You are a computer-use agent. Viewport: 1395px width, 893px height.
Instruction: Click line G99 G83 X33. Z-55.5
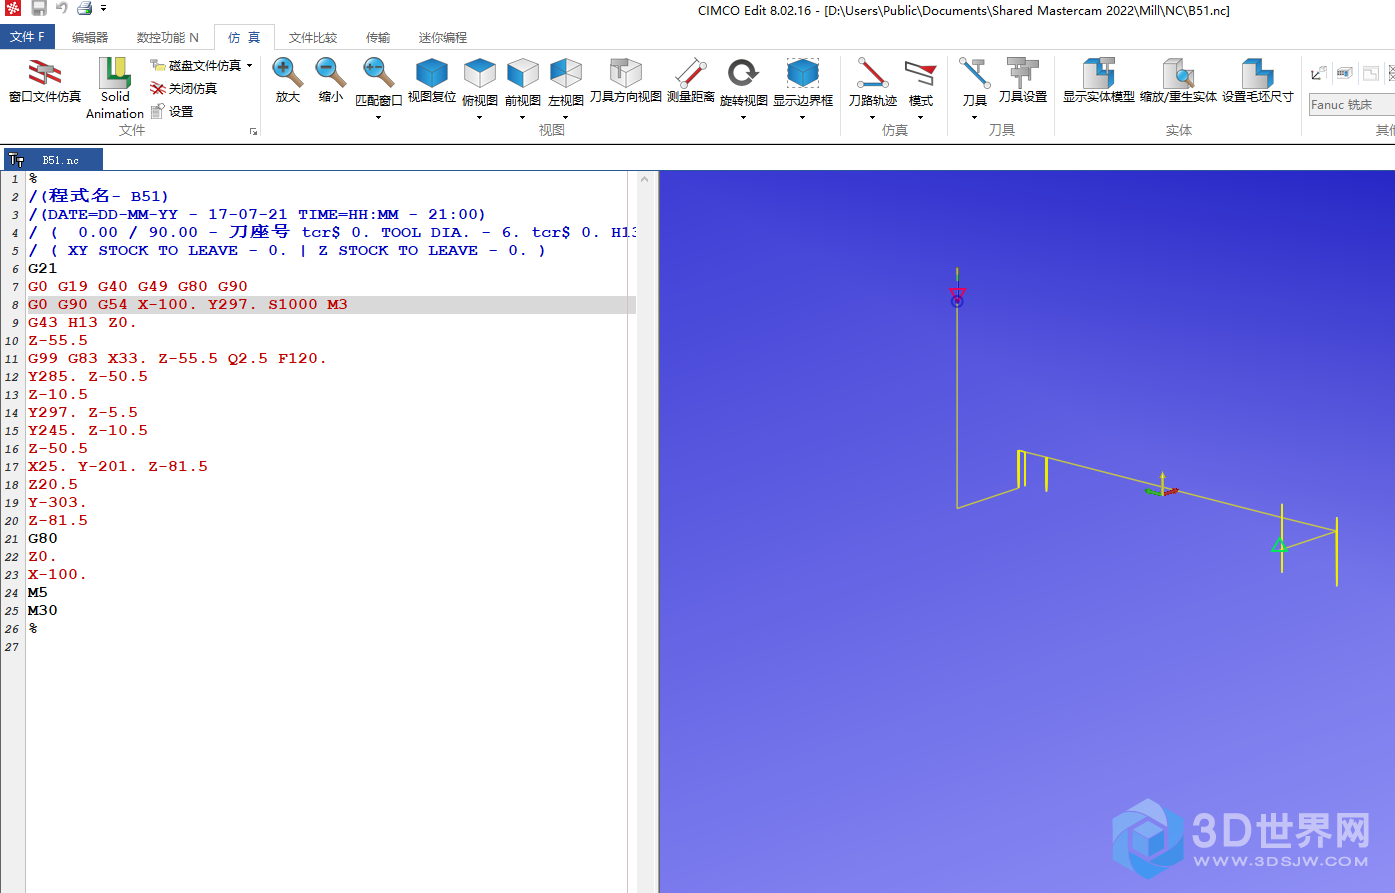coord(177,358)
